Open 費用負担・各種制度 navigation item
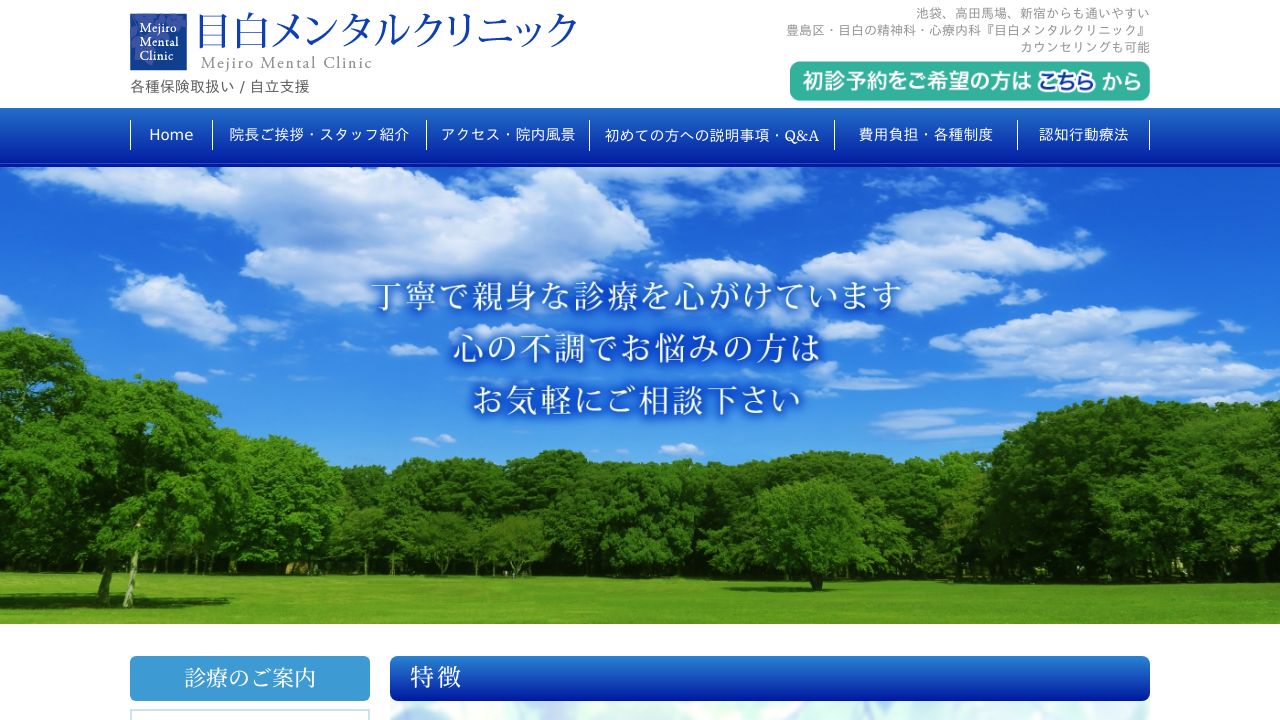This screenshot has height=720, width=1280. 926,134
